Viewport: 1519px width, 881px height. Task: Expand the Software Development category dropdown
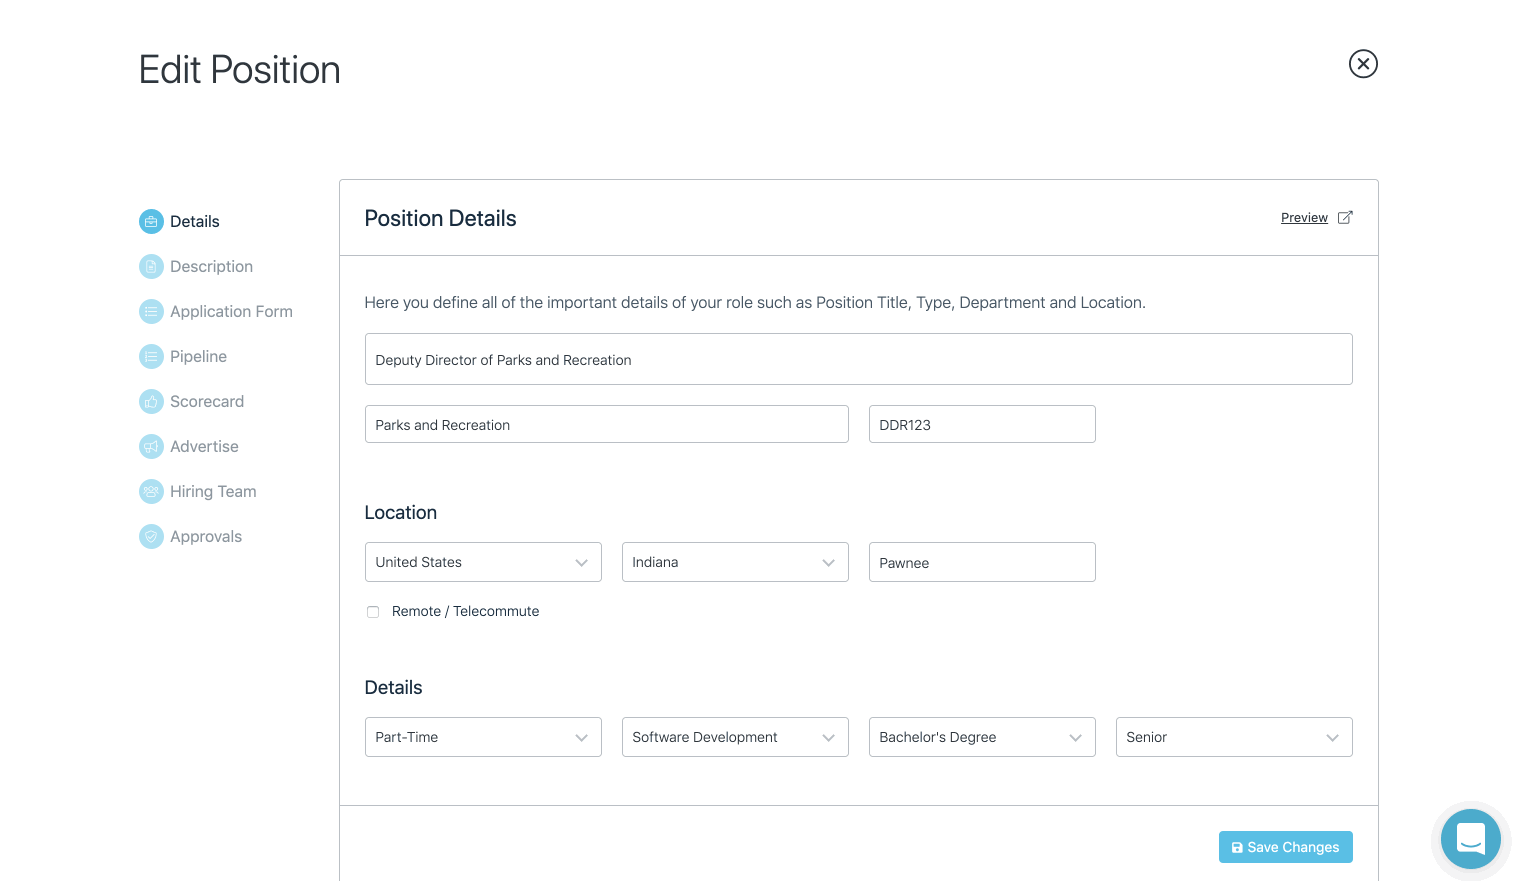(735, 737)
